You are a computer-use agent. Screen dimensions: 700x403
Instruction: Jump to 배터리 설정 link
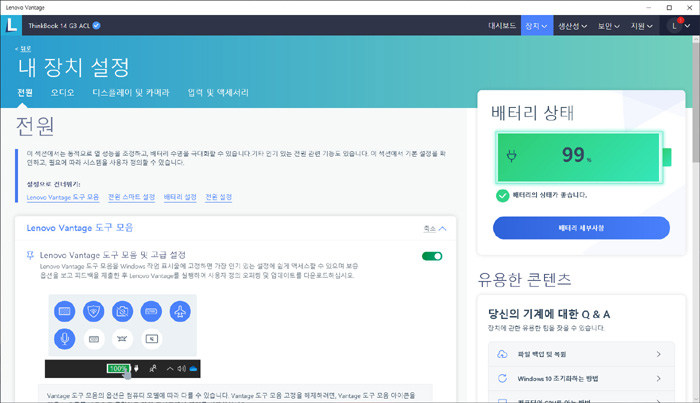180,197
